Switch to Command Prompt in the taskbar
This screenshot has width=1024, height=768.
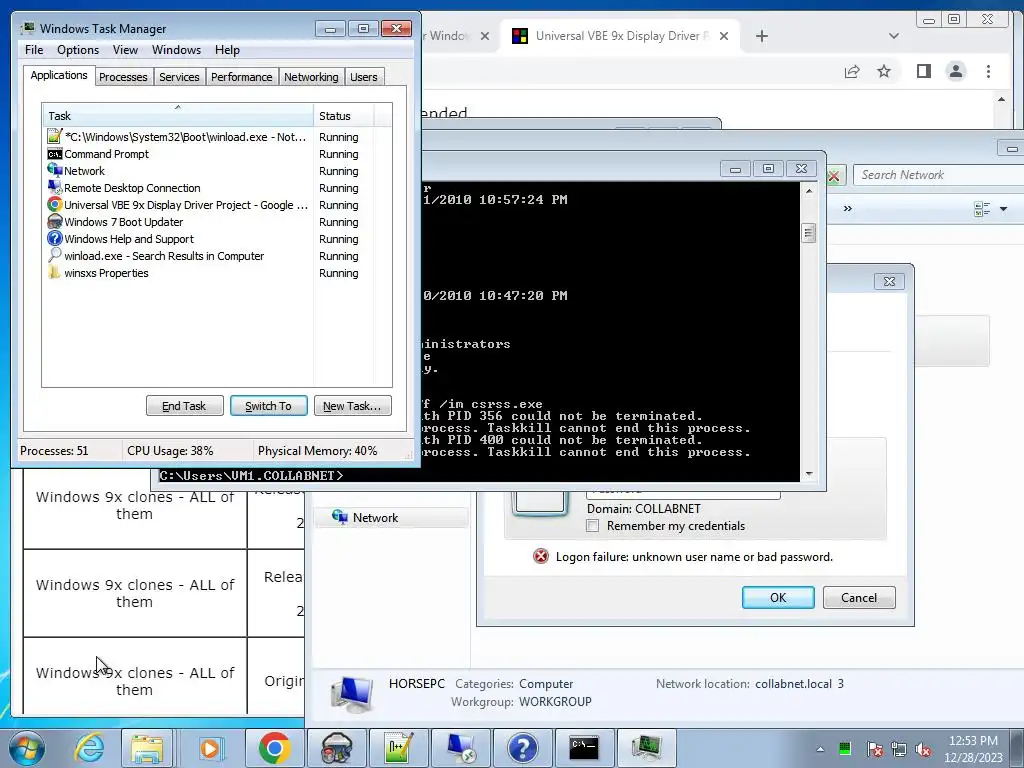point(584,748)
